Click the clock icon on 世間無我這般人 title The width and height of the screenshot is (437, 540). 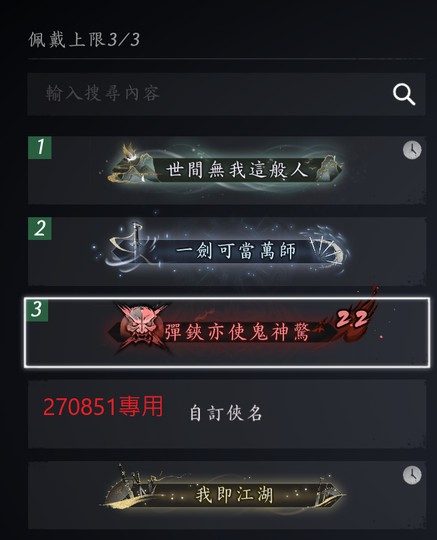point(412,150)
